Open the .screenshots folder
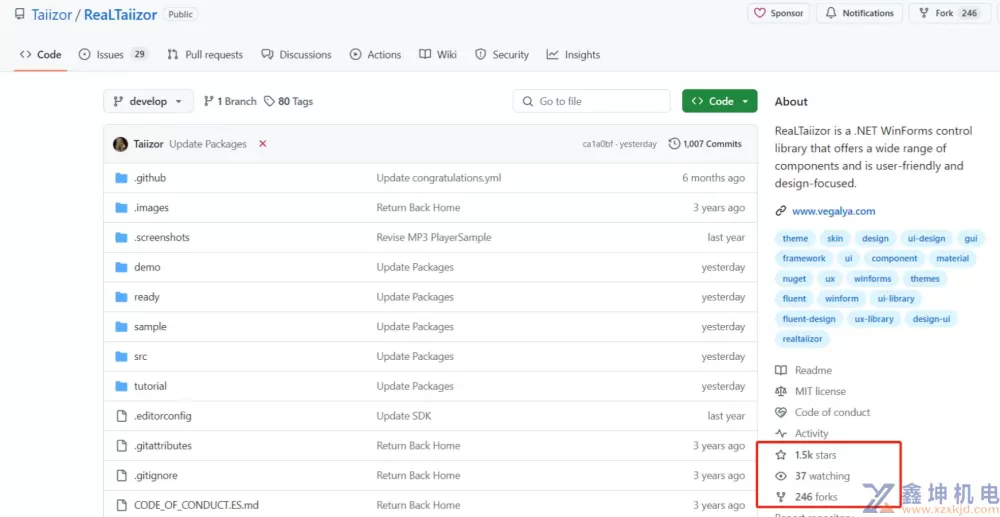 pyautogui.click(x=162, y=237)
